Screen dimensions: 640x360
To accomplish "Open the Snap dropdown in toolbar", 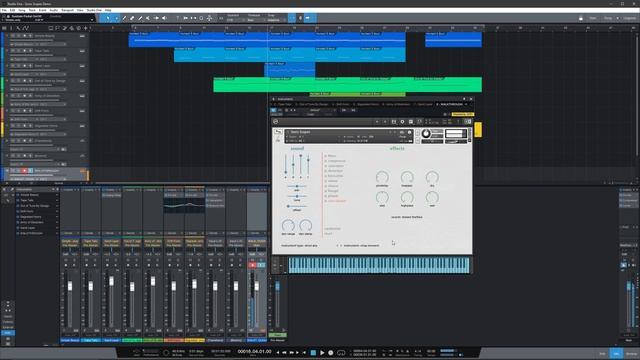I will pos(276,20).
